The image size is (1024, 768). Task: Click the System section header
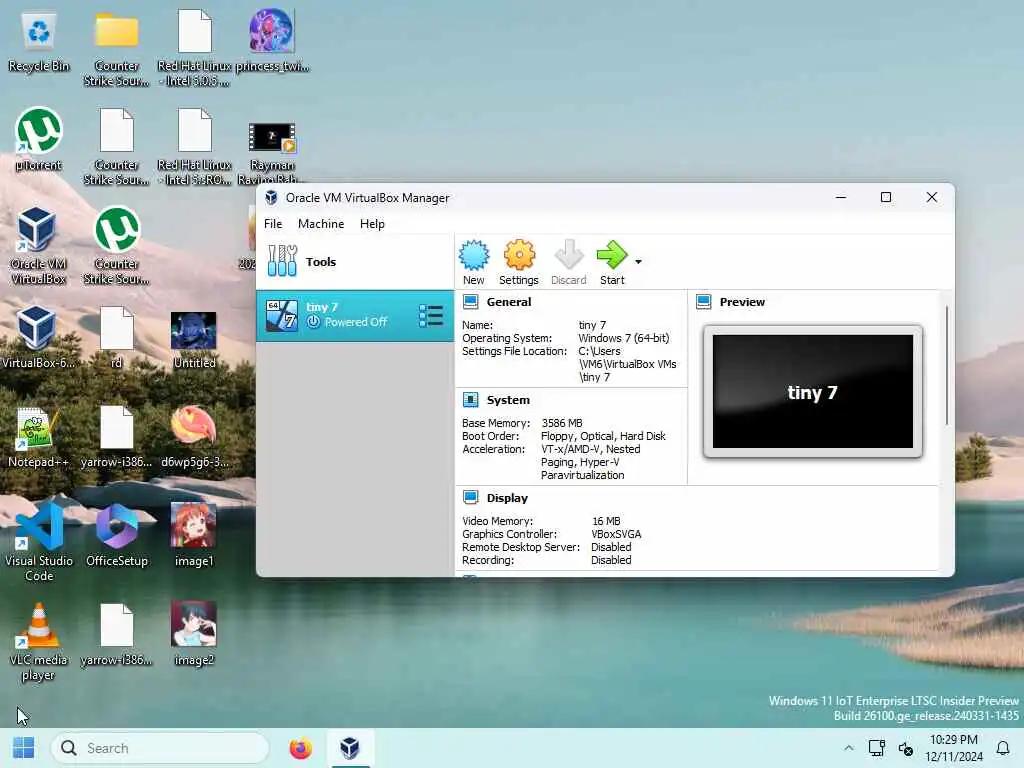tap(508, 400)
